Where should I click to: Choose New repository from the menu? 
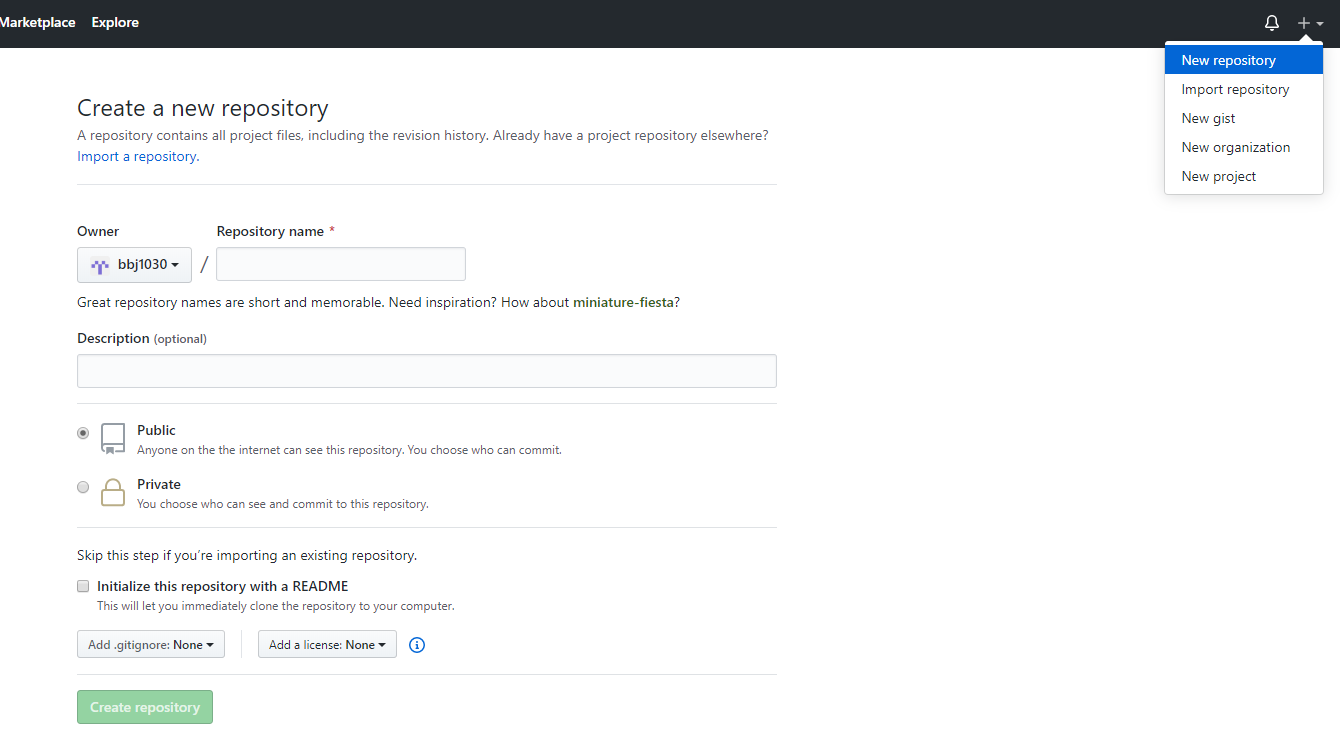coord(1228,60)
